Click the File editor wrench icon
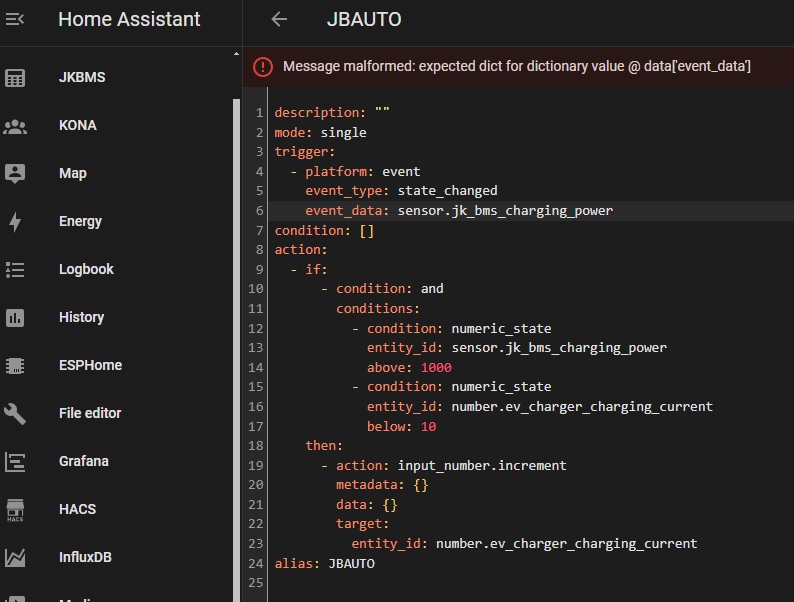The width and height of the screenshot is (794, 602). click(15, 413)
